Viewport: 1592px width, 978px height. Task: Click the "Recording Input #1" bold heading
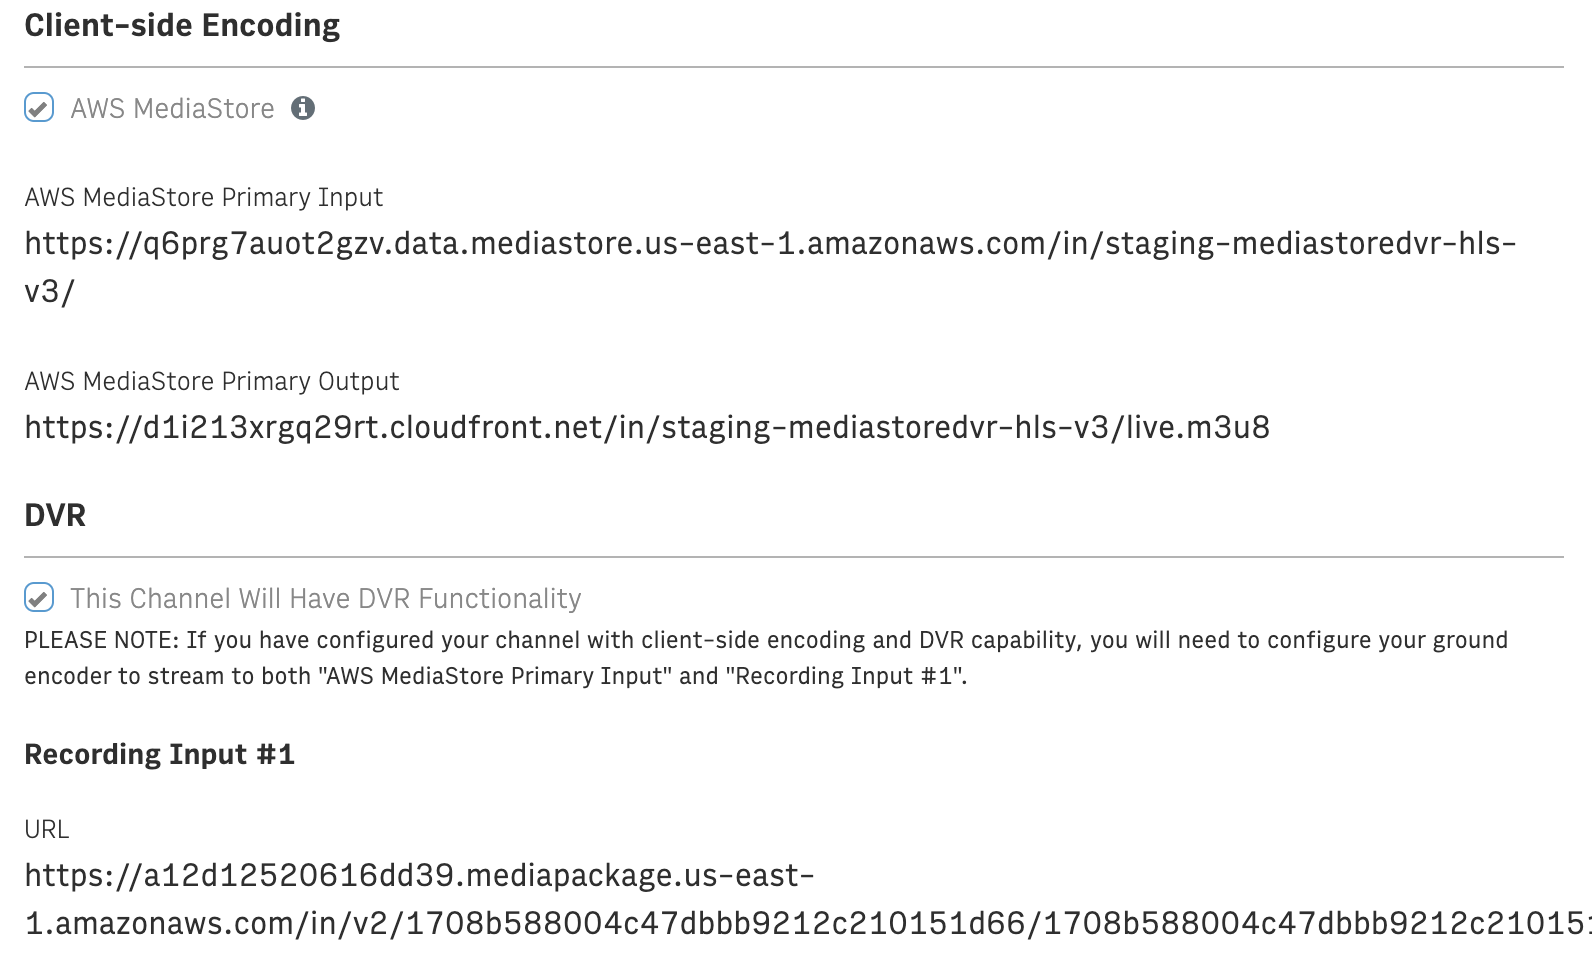coord(160,754)
